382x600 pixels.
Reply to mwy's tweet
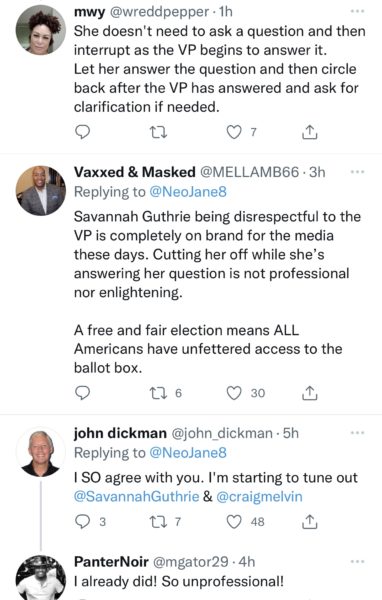pos(82,132)
